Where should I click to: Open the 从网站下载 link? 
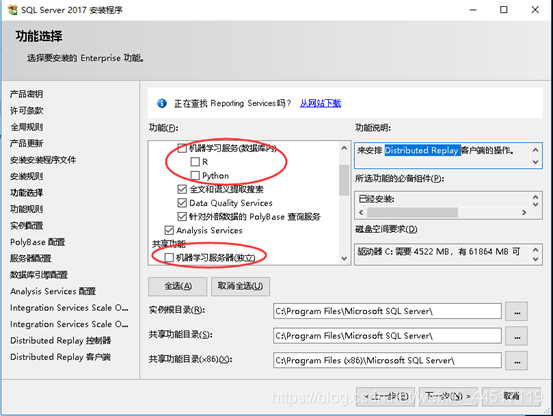(x=320, y=103)
